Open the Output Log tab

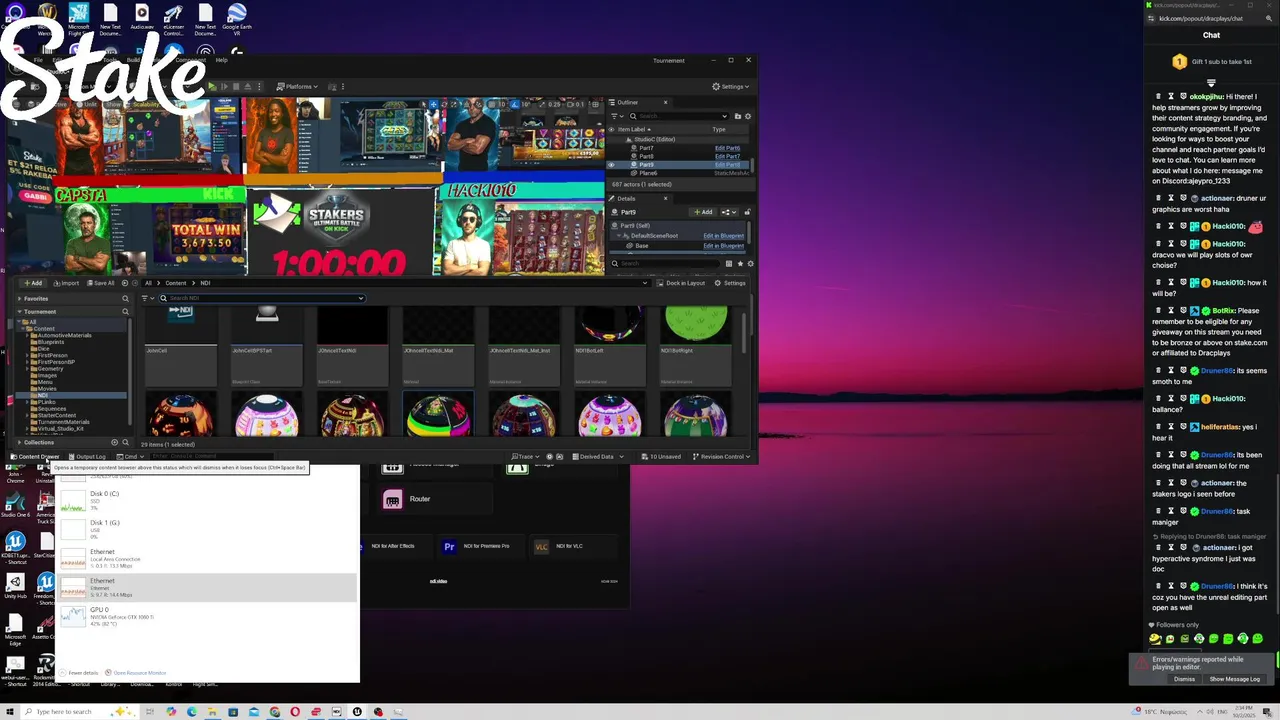pyautogui.click(x=88, y=456)
